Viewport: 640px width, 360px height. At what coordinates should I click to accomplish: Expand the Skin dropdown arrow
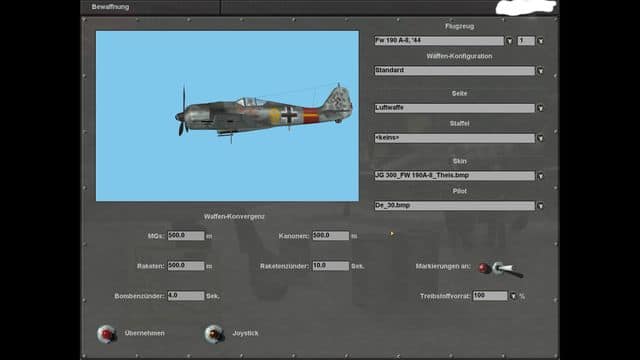(x=540, y=176)
